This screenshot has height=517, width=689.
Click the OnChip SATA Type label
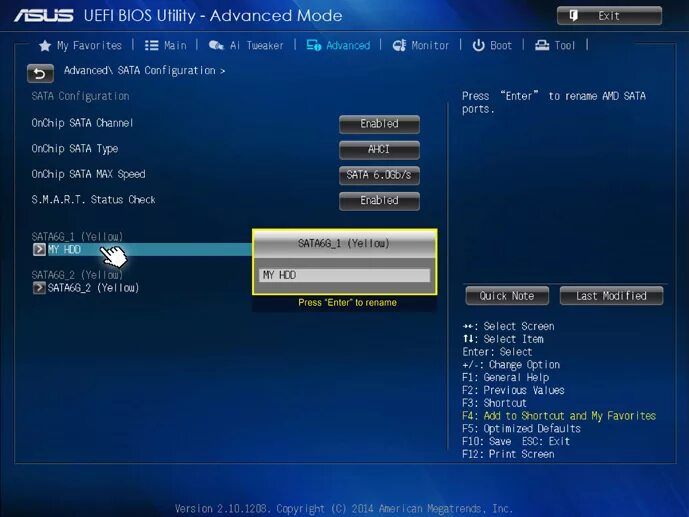coord(75,149)
